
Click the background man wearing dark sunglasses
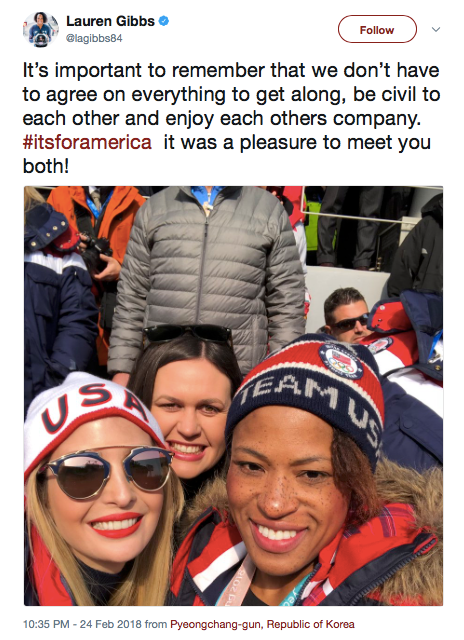click(347, 314)
